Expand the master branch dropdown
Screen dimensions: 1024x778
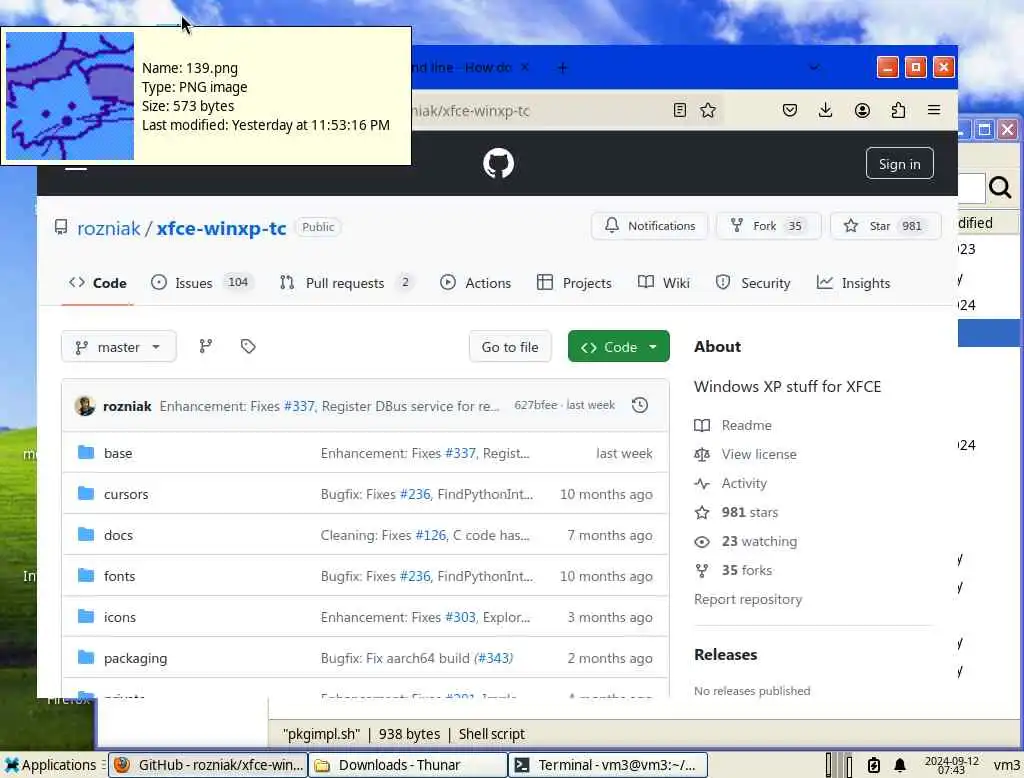[x=119, y=347]
